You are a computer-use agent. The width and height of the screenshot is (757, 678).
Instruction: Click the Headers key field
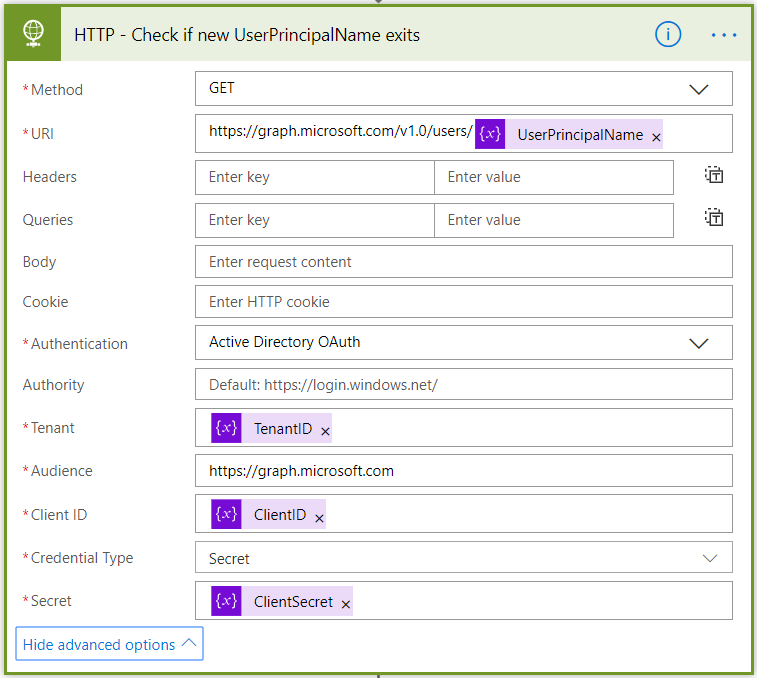[x=315, y=177]
